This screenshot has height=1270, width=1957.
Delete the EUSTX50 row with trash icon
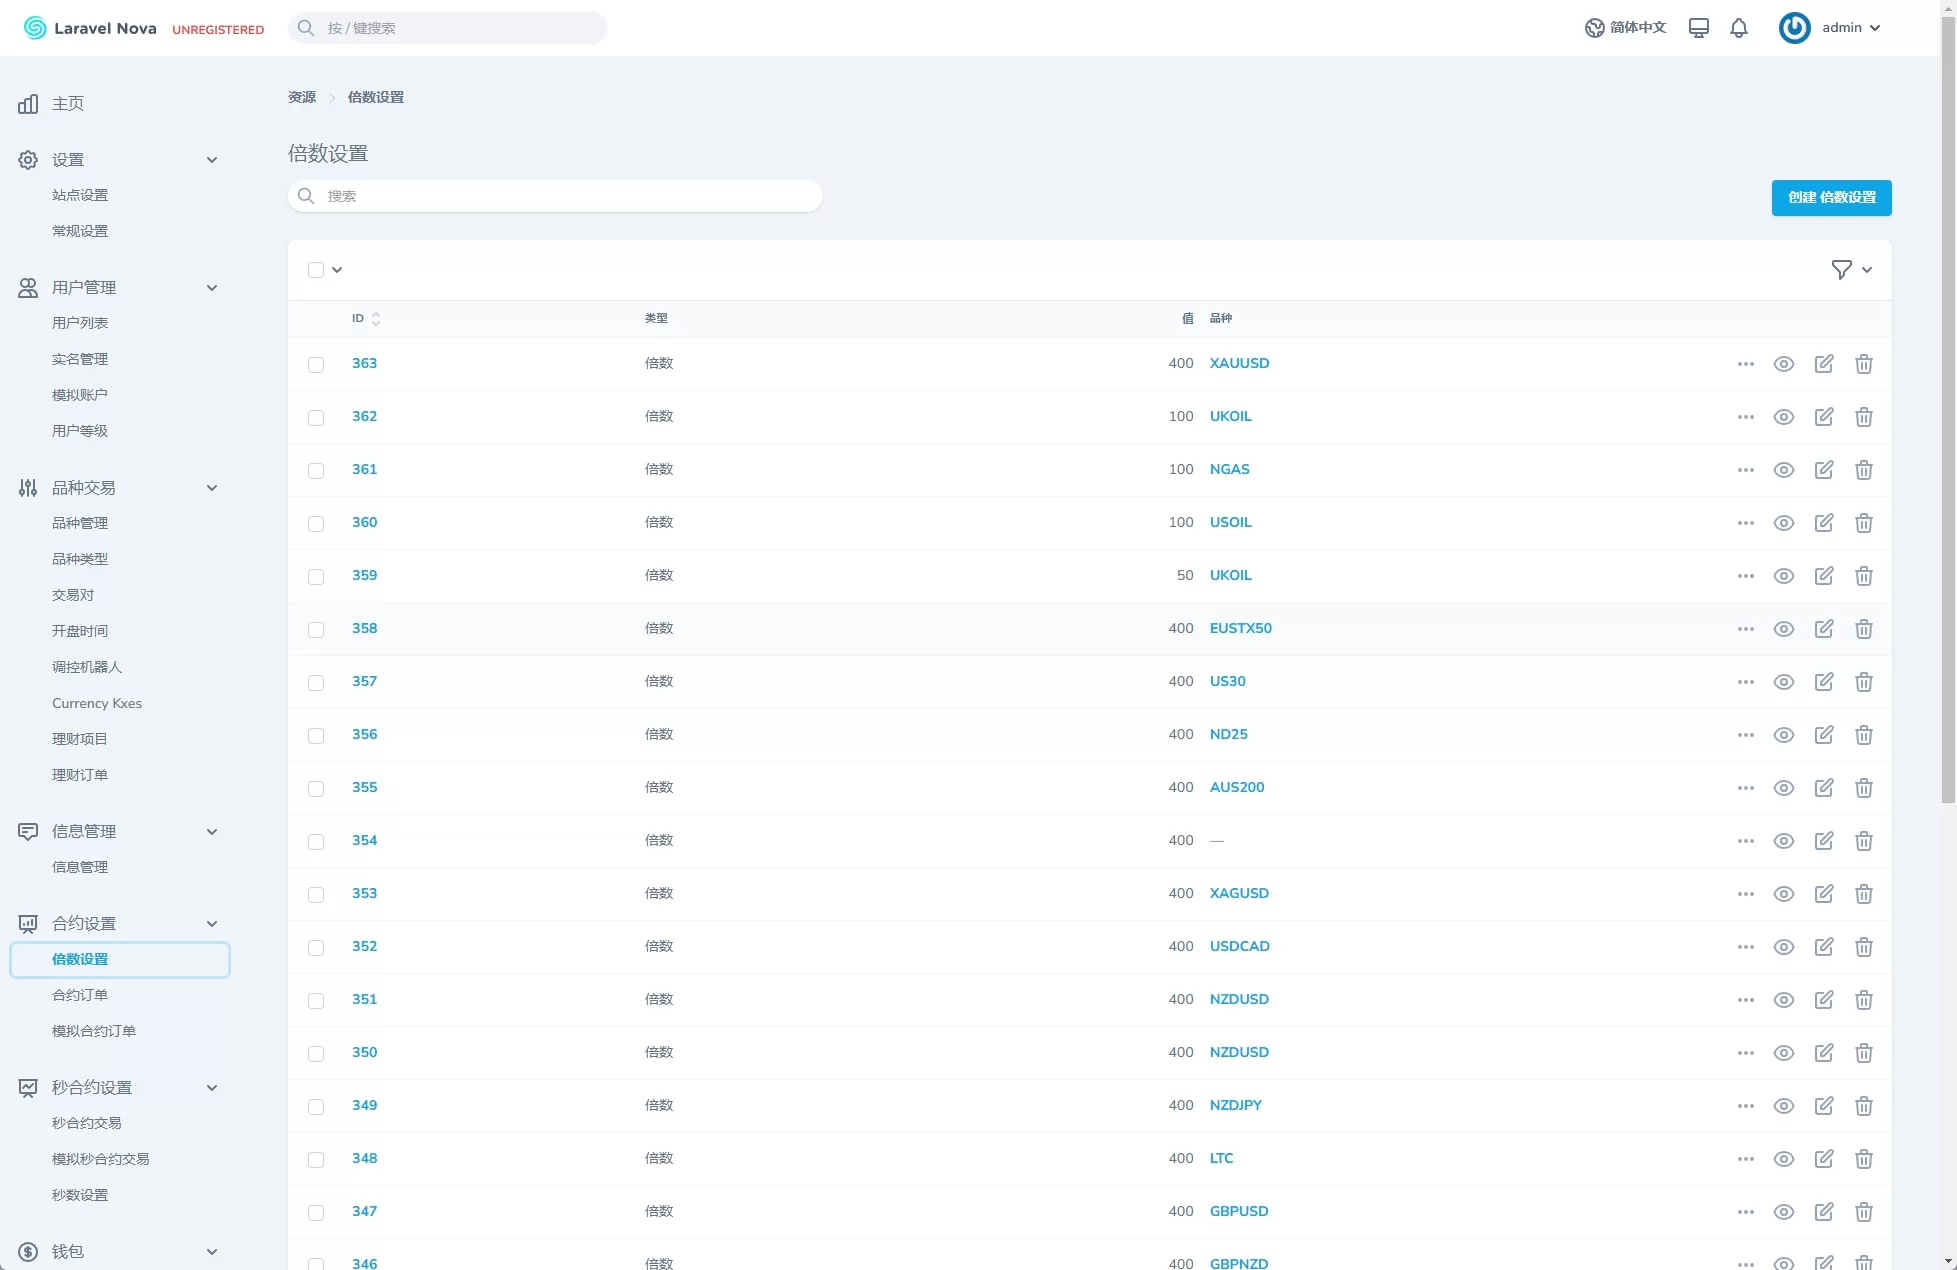tap(1863, 629)
